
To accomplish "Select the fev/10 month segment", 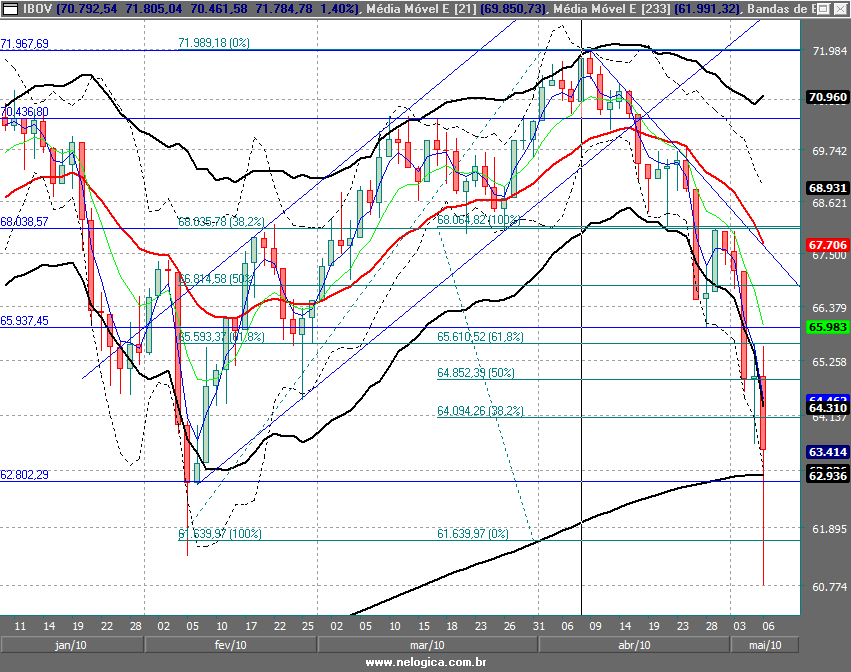I will pyautogui.click(x=231, y=645).
